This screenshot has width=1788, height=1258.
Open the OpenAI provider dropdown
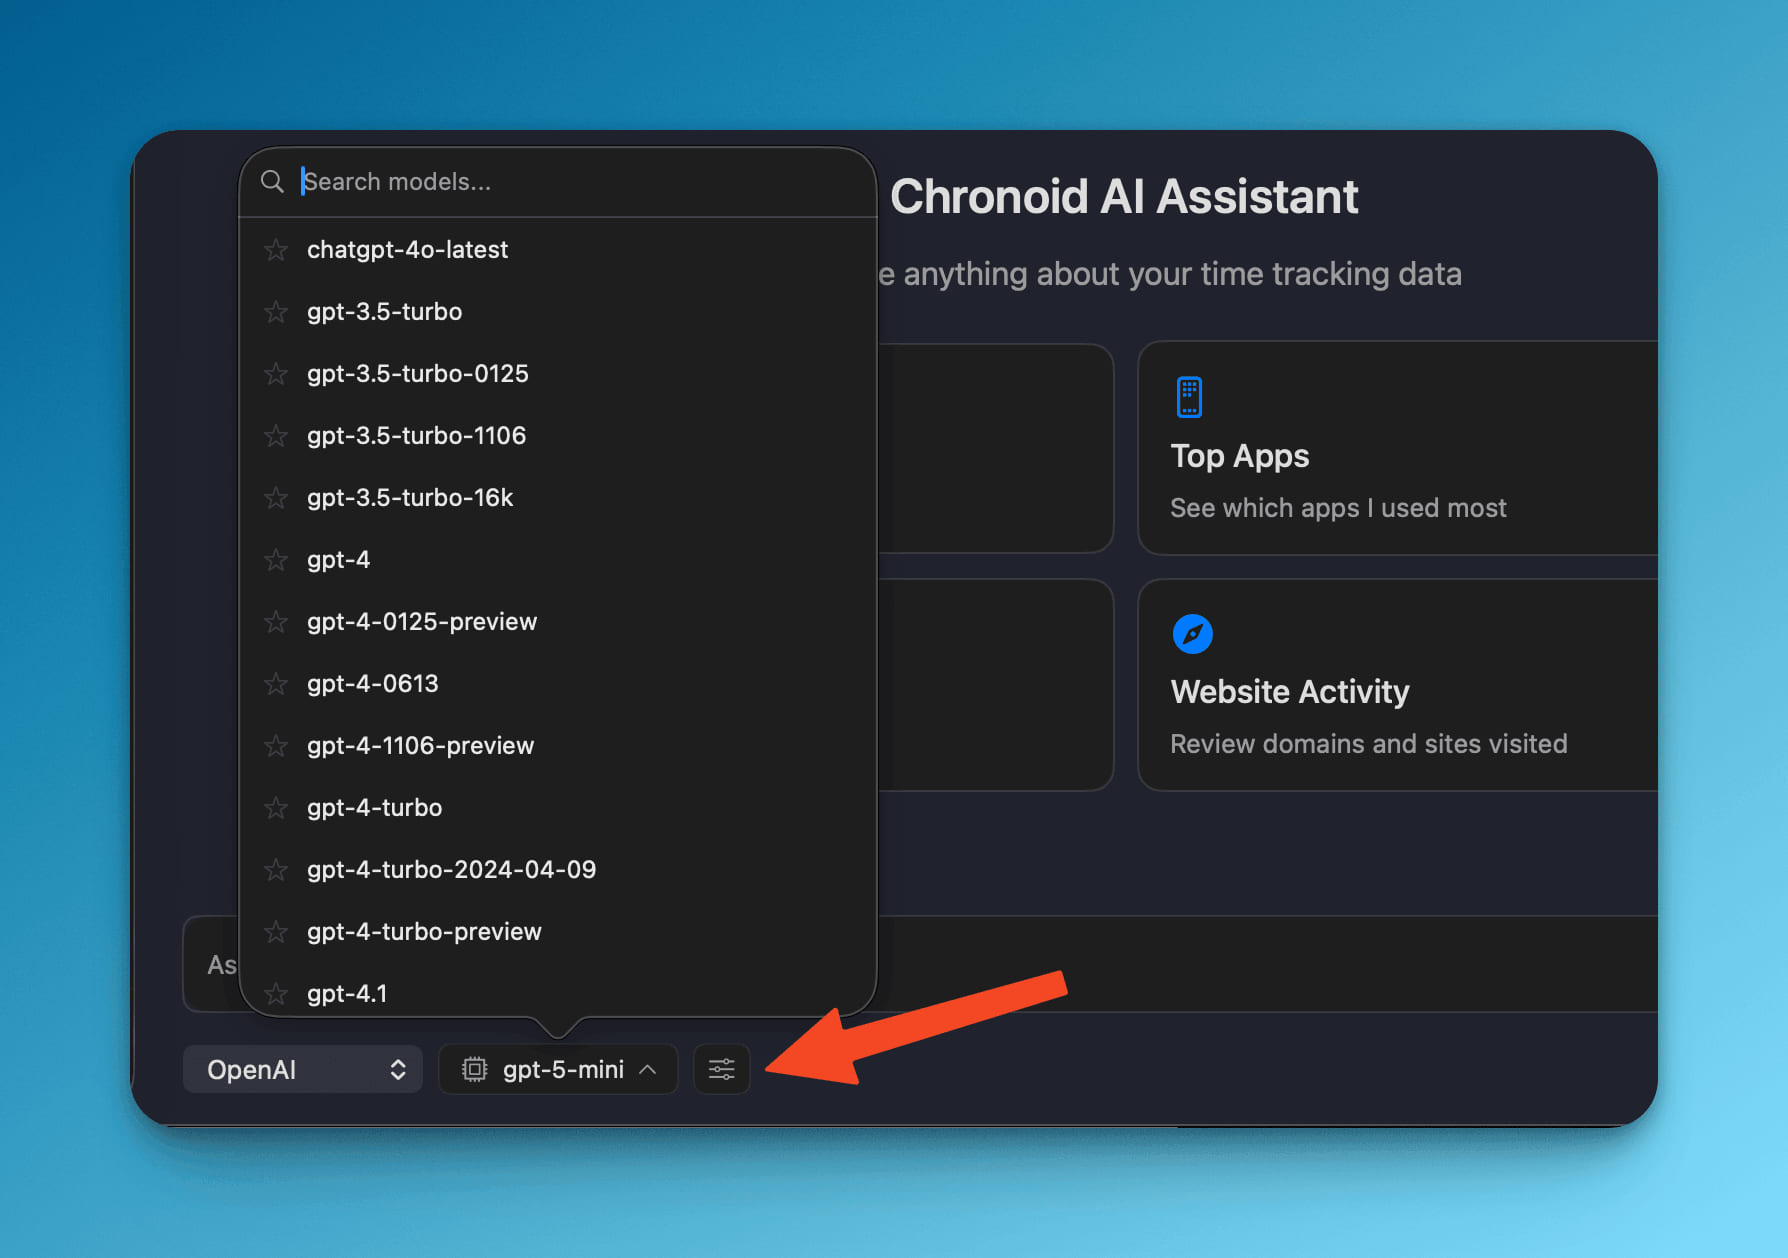pyautogui.click(x=302, y=1069)
